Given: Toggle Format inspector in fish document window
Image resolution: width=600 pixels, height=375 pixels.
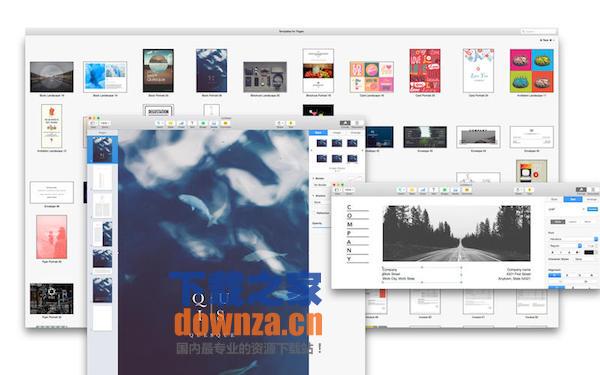Looking at the screenshot, I should coord(345,123).
